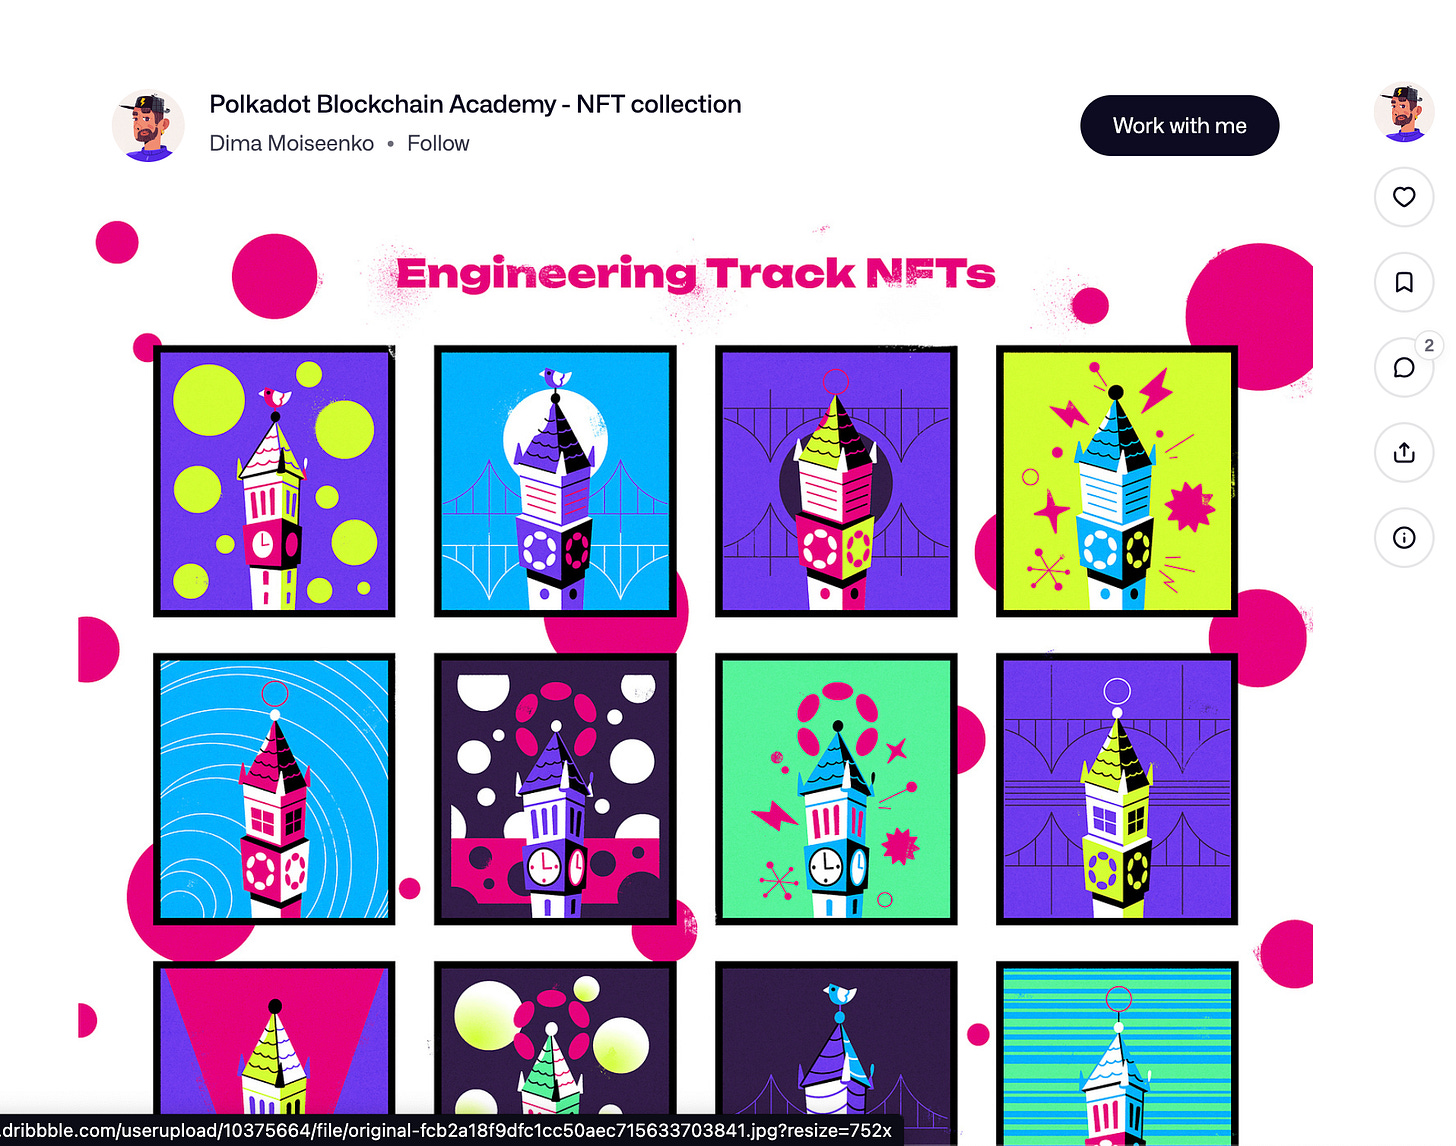Like the shot with the heart icon
Viewport: 1456px width, 1146px height.
pyautogui.click(x=1404, y=197)
